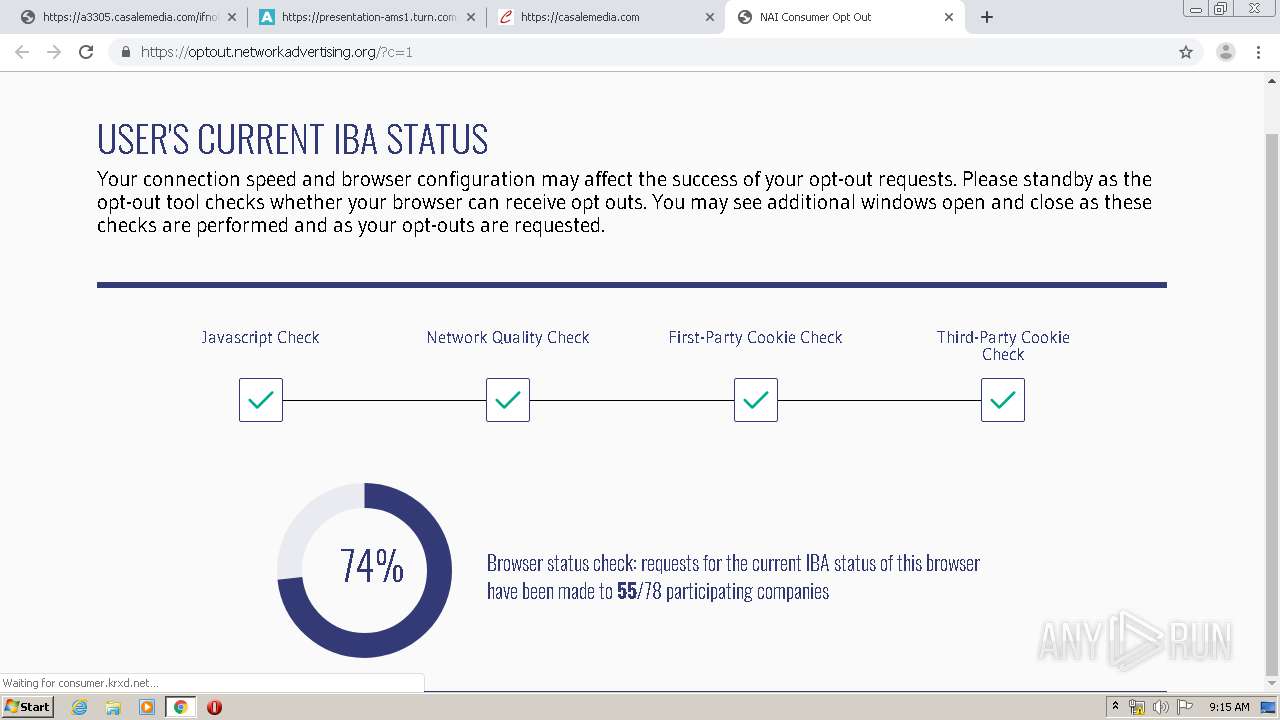
Task: Click the "55/78 participating companies" text
Action: [x=723, y=591]
